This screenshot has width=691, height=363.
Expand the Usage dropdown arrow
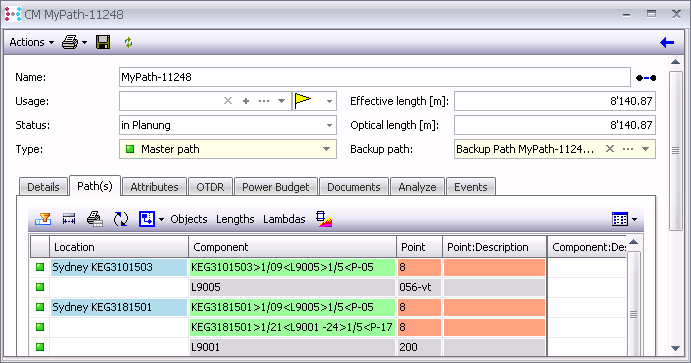[x=282, y=101]
